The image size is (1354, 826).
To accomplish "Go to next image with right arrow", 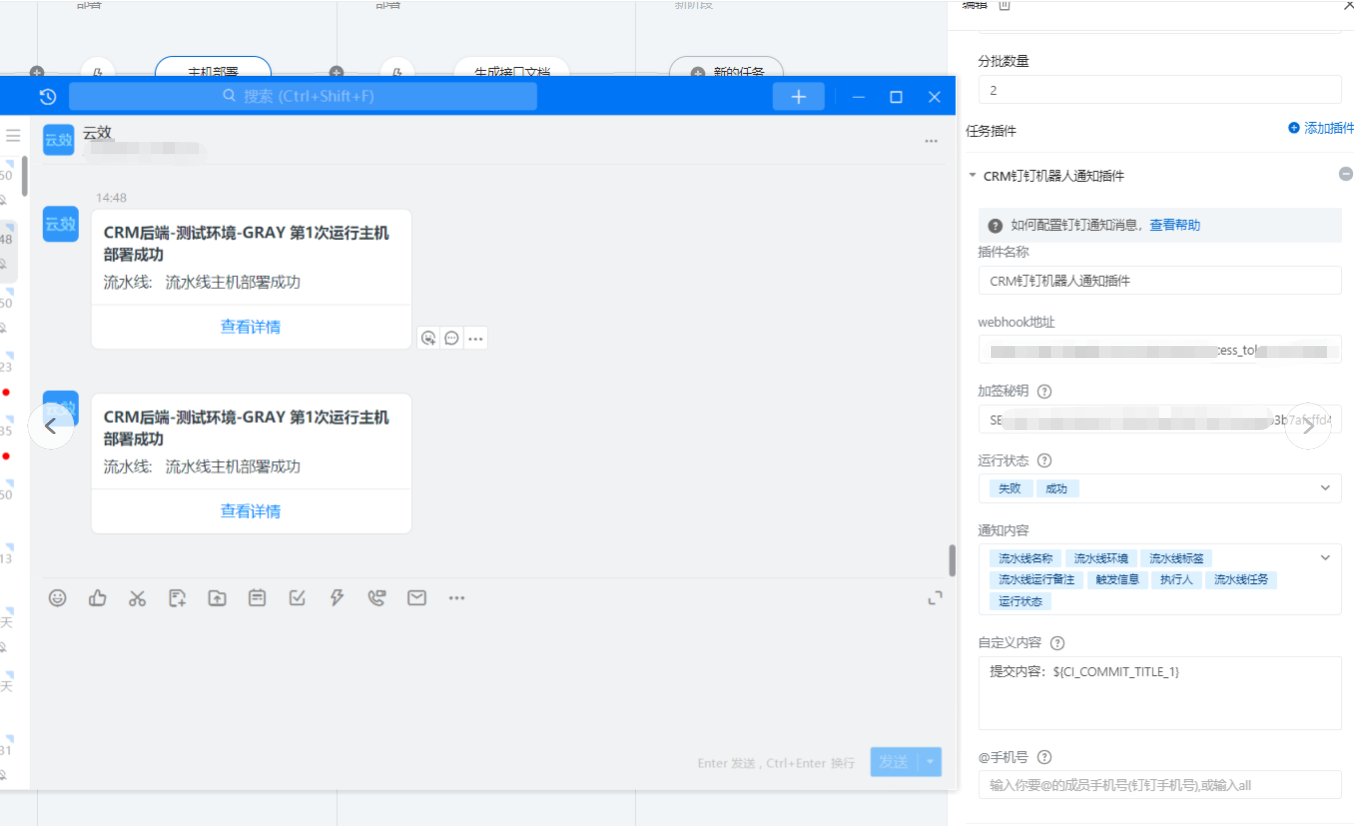I will [x=1309, y=426].
